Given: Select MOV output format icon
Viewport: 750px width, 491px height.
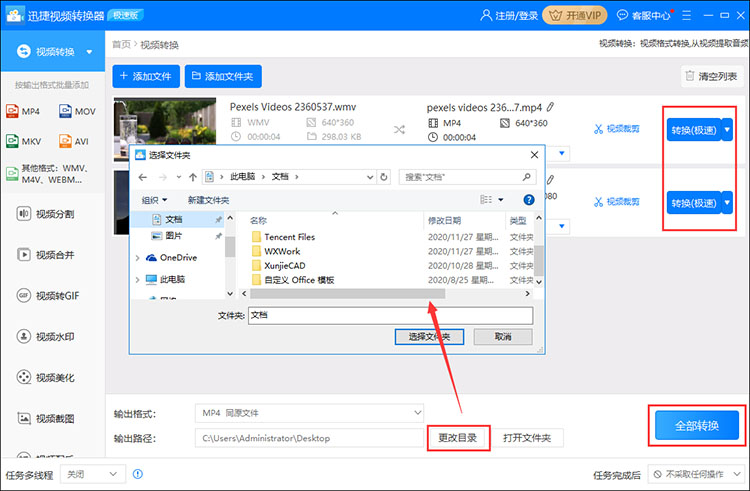Looking at the screenshot, I should (x=78, y=111).
